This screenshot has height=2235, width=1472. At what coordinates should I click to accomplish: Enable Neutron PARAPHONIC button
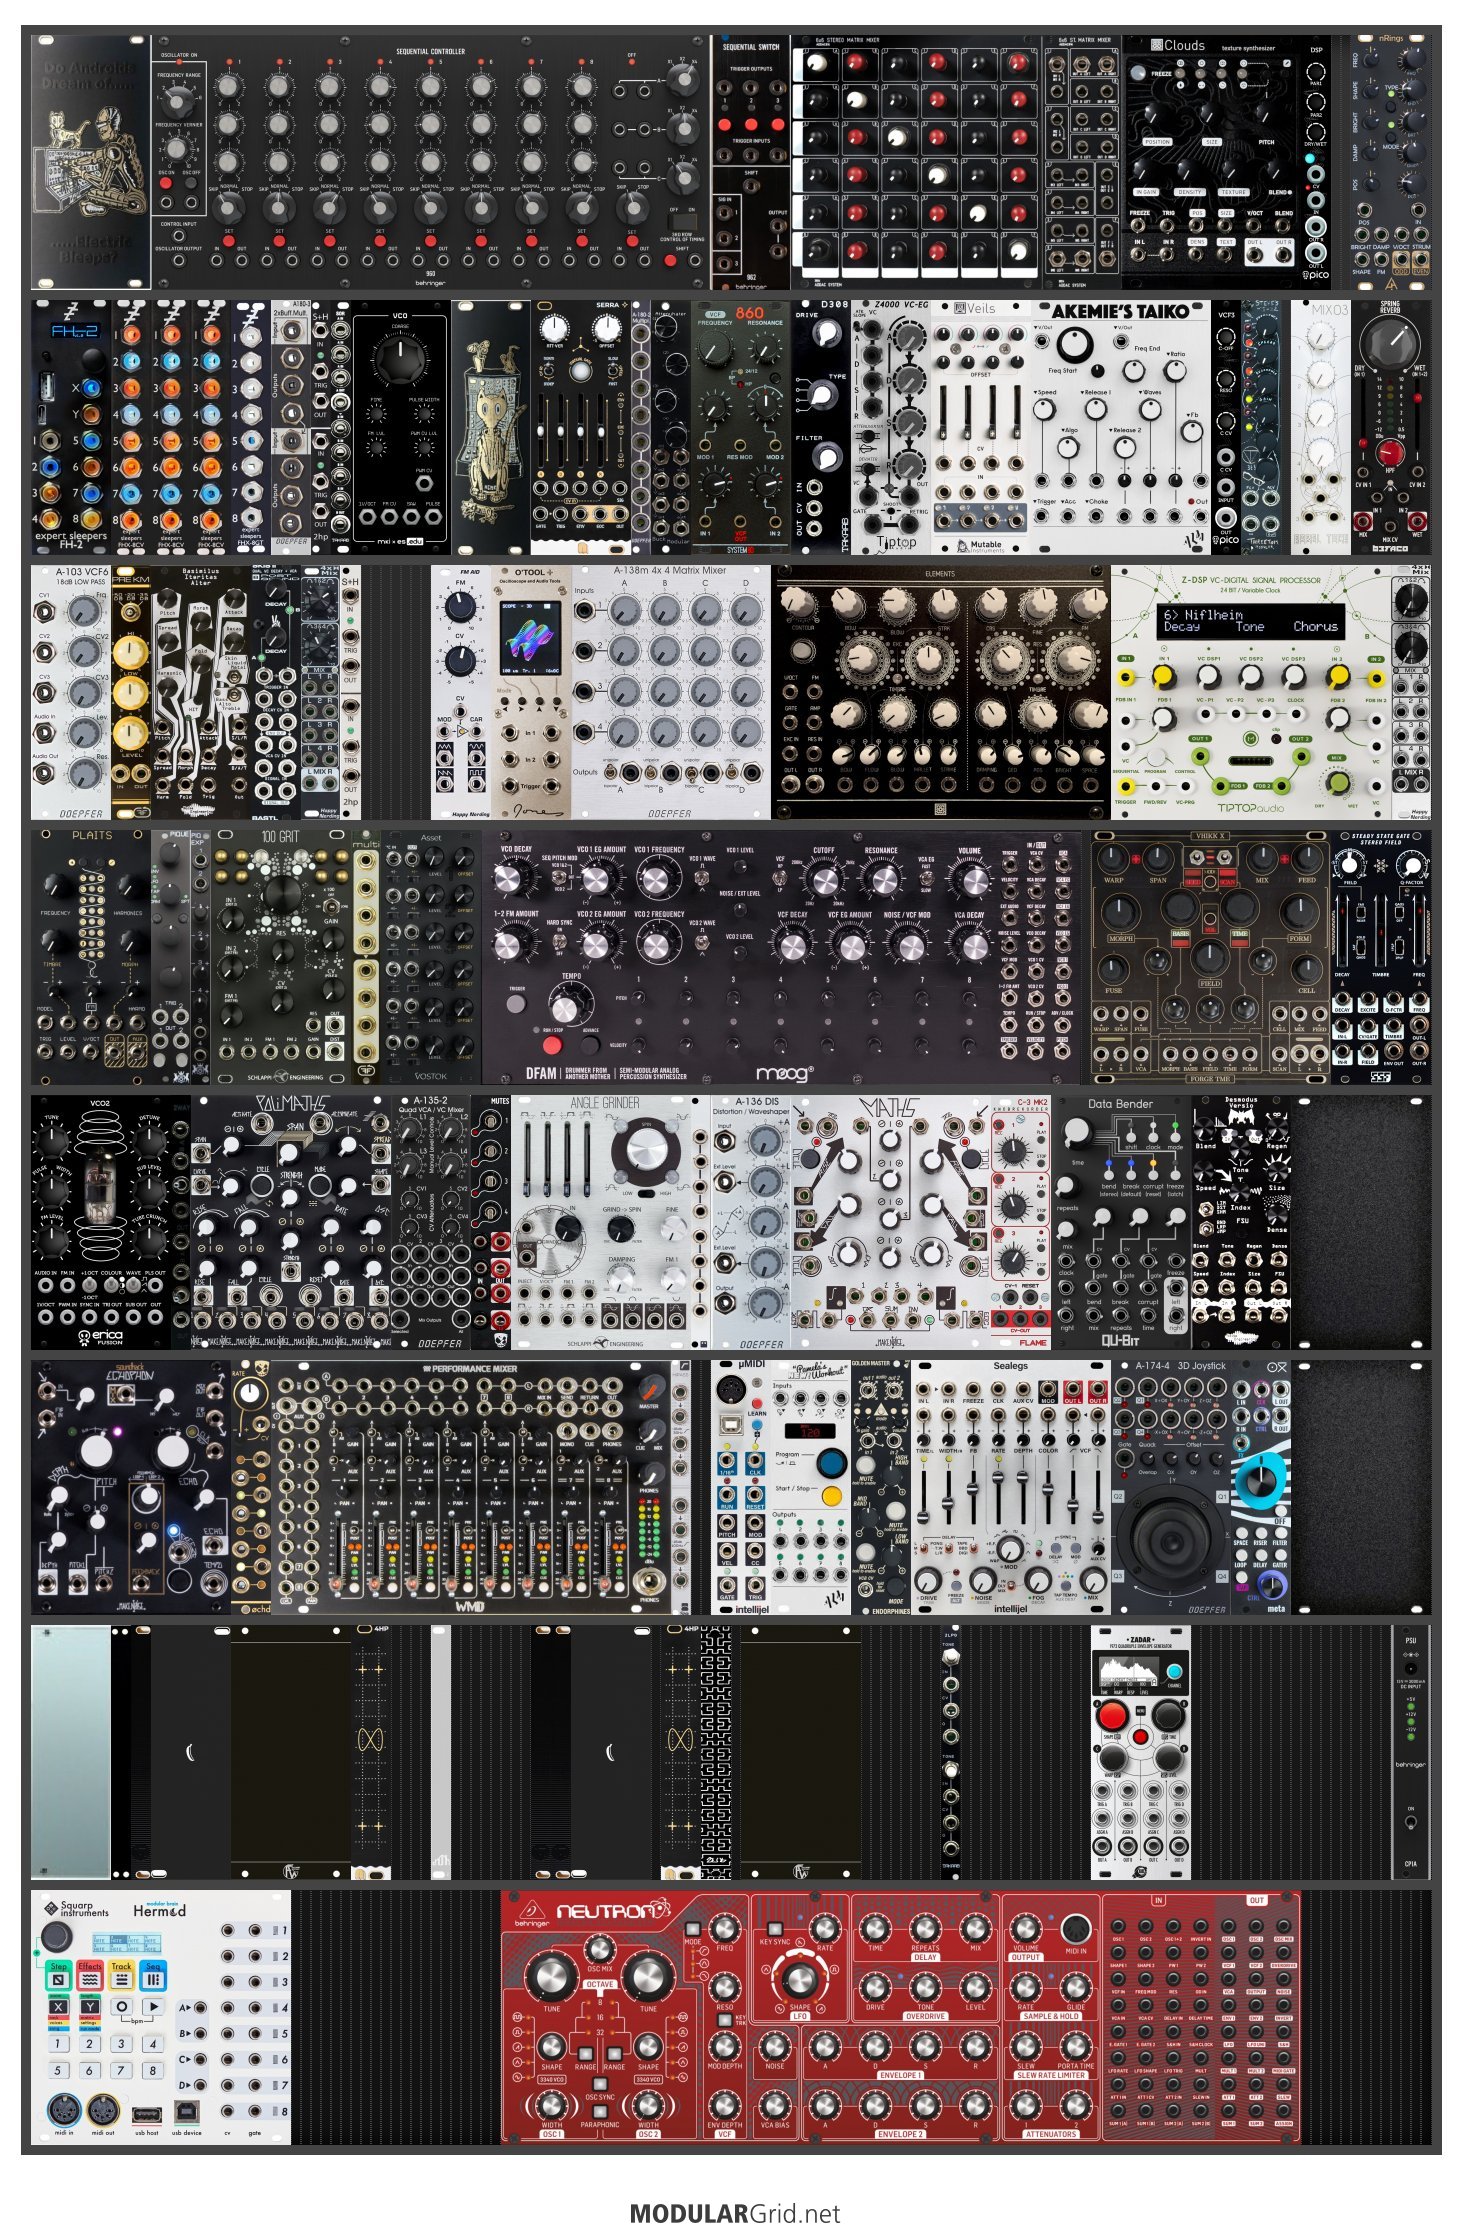click(x=599, y=2110)
